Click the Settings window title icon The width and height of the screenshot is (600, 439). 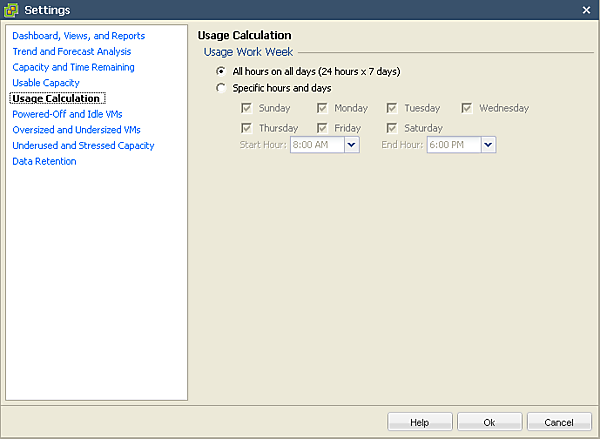point(12,9)
